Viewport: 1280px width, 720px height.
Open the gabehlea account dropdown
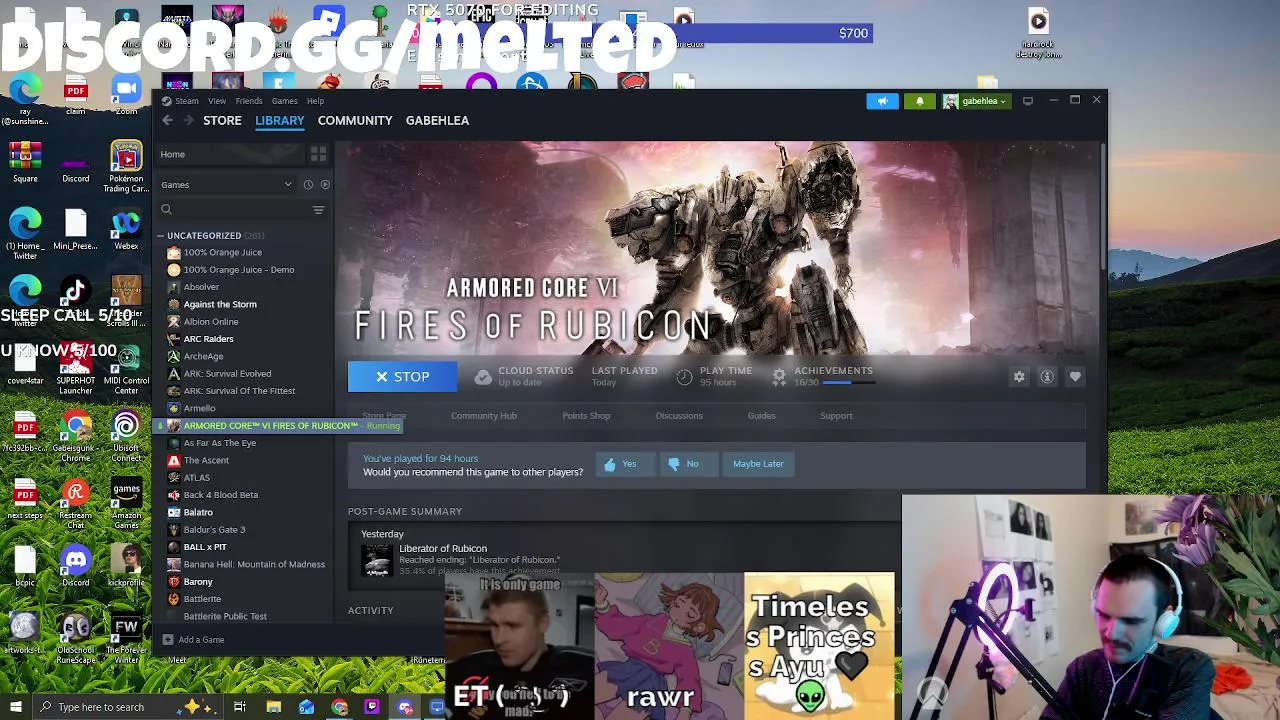click(976, 101)
